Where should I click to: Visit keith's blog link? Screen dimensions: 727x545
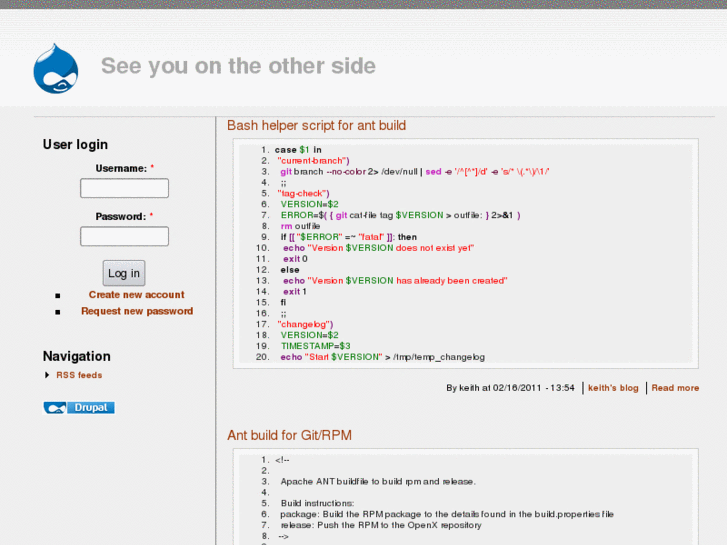click(613, 388)
